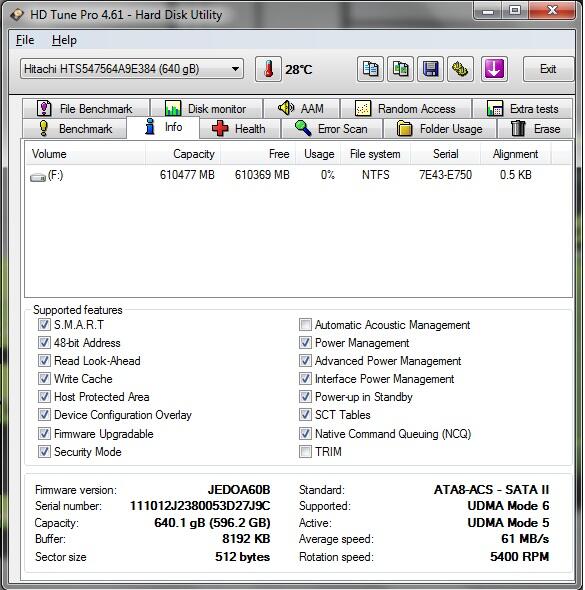Click the 28°C temperature reading
This screenshot has width=585, height=590.
(298, 70)
